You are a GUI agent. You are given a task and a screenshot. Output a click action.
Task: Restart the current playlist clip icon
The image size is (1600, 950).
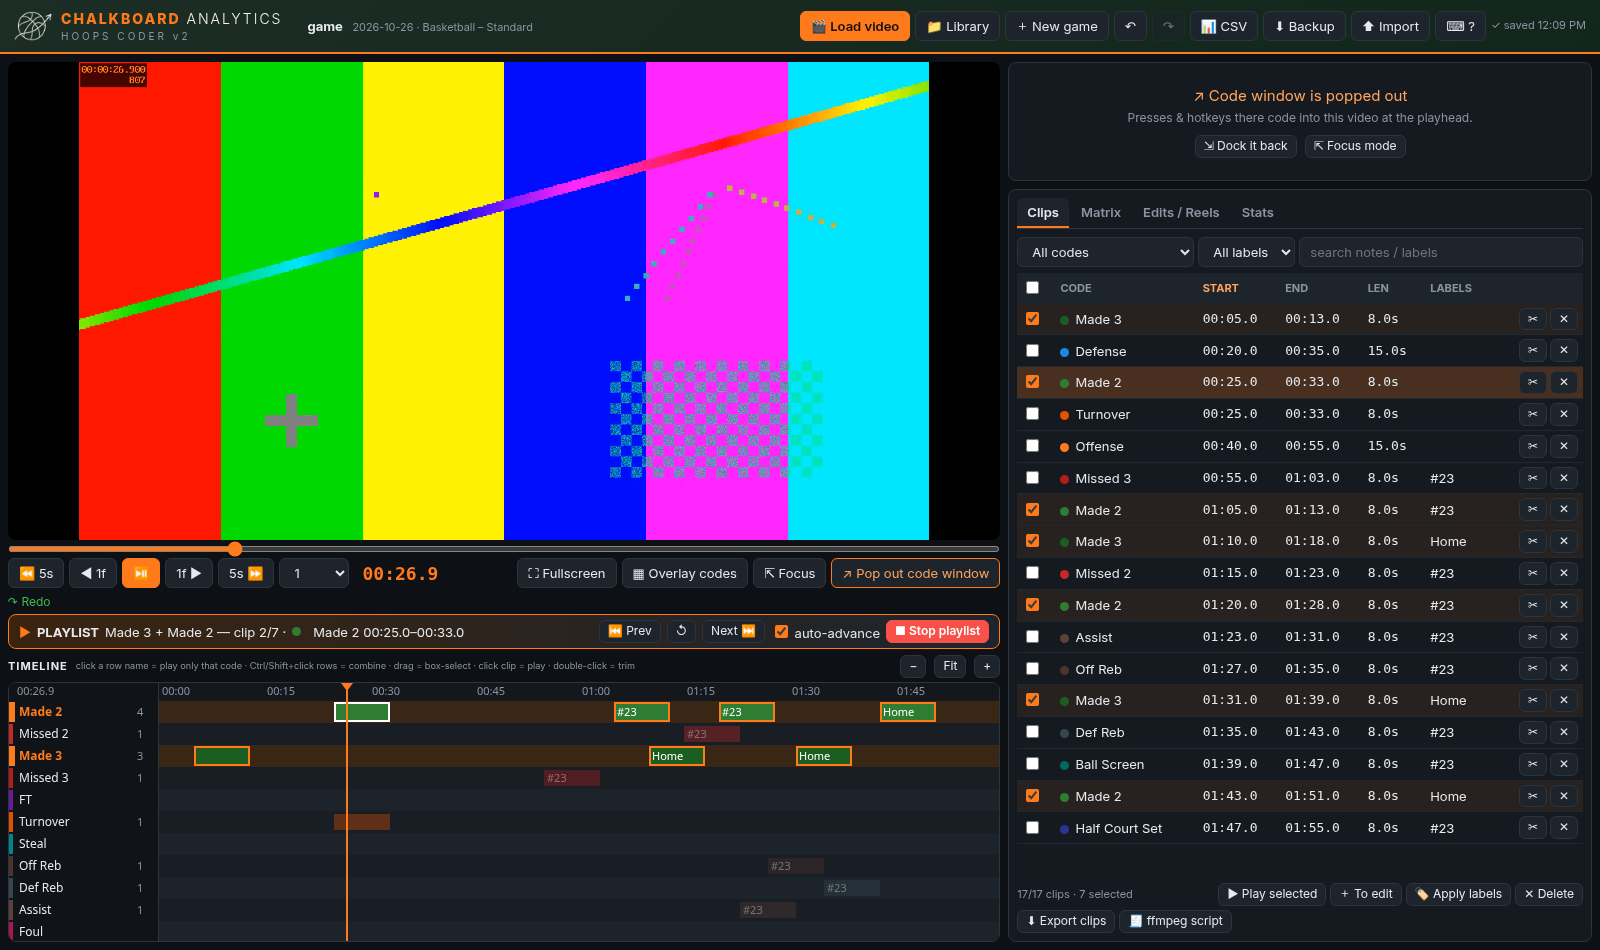[681, 631]
